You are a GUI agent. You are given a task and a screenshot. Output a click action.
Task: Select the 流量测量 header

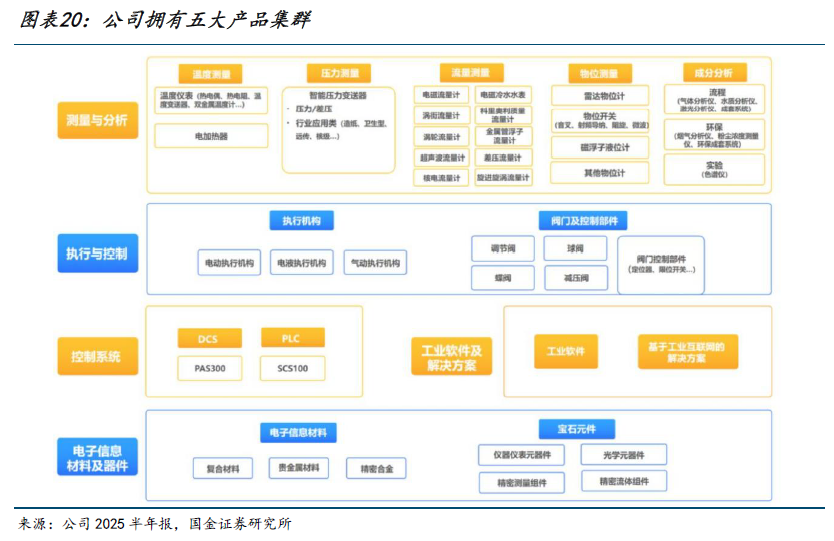pyautogui.click(x=470, y=73)
